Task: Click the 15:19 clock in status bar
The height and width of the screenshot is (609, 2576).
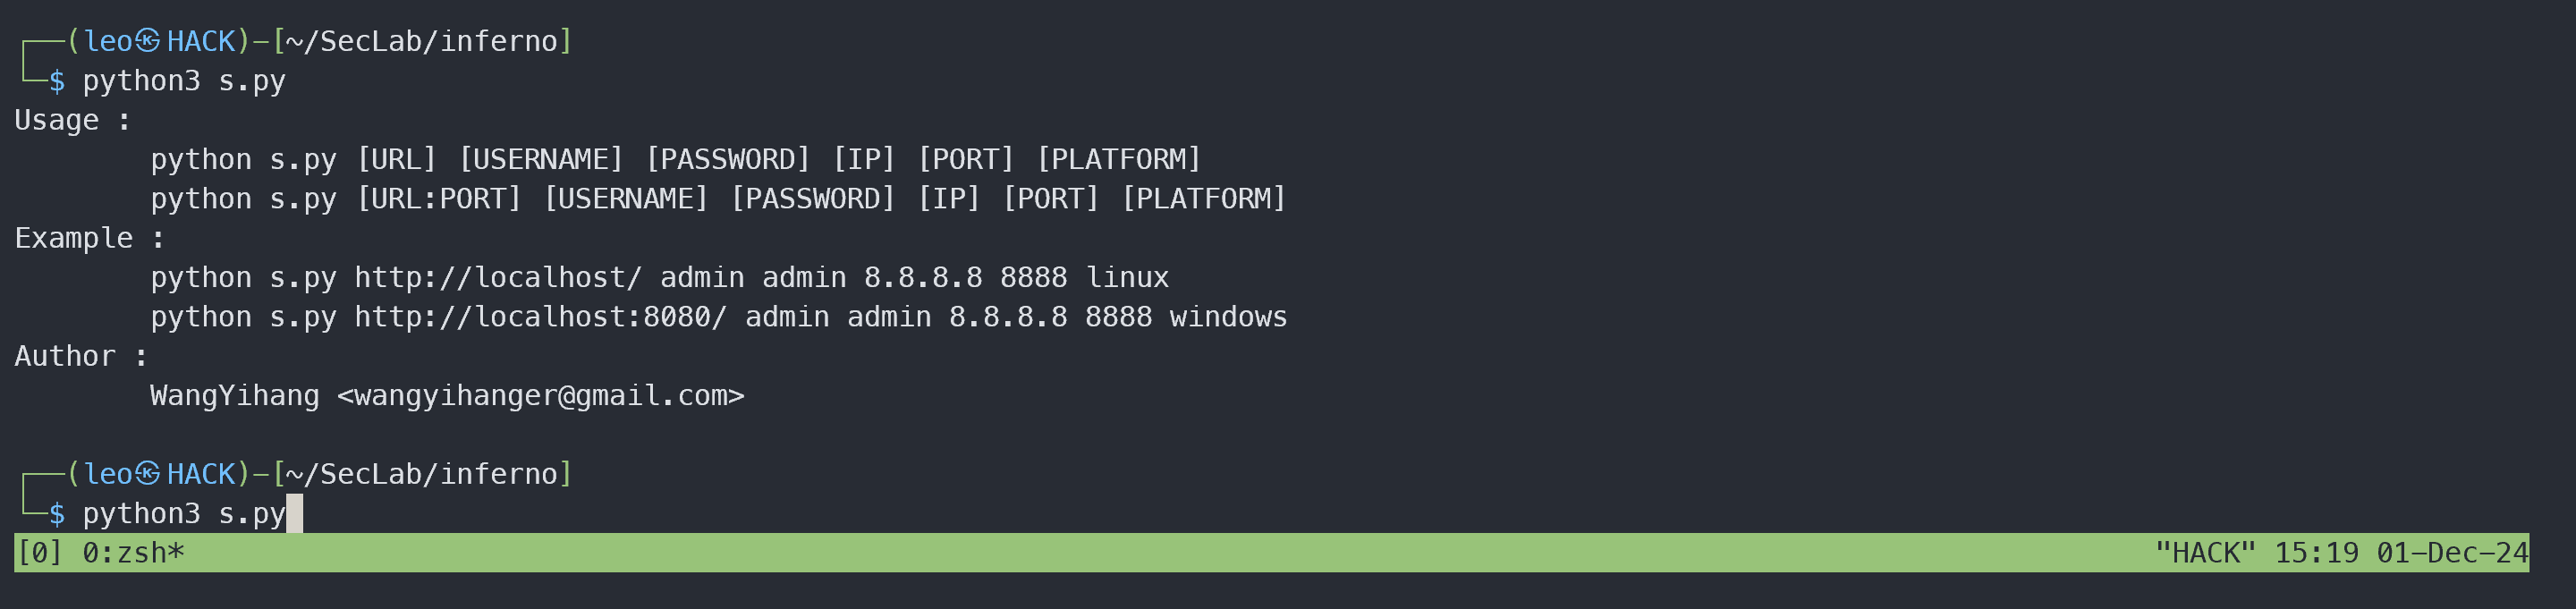Action: [x=2316, y=553]
